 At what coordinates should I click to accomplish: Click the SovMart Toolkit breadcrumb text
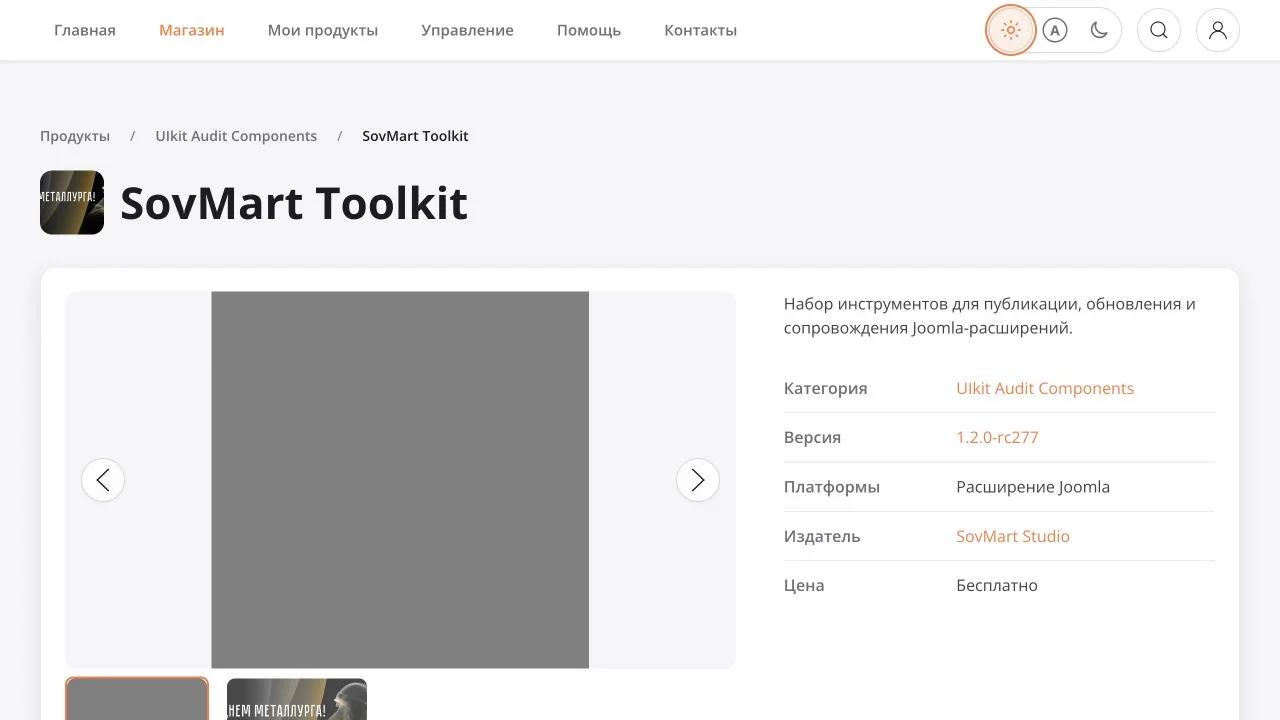[x=415, y=136]
